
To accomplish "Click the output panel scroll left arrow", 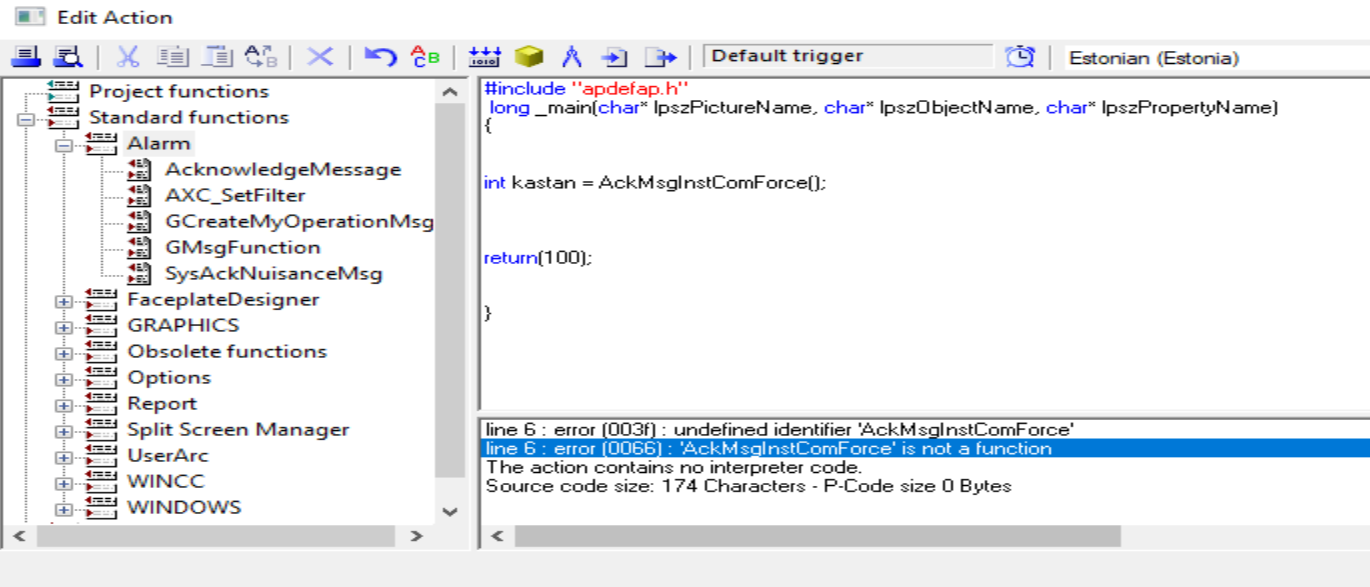I will coord(497,537).
